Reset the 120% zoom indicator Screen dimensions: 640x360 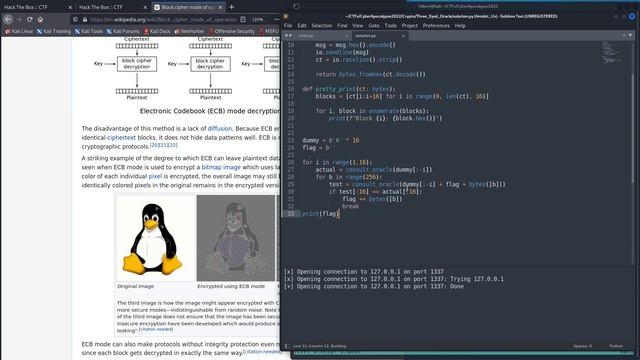pyautogui.click(x=258, y=19)
